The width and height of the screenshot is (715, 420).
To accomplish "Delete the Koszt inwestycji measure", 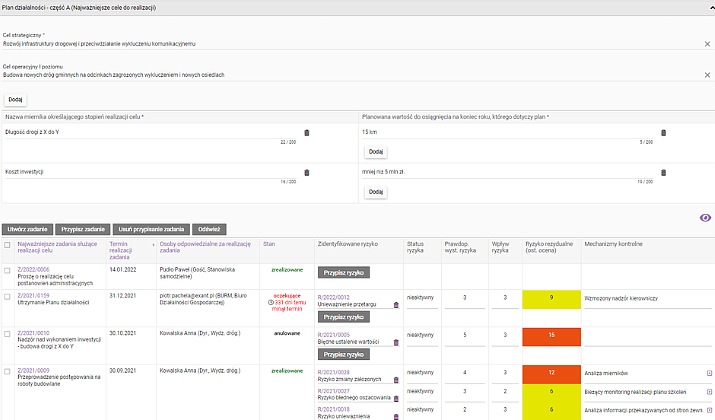I will point(307,172).
